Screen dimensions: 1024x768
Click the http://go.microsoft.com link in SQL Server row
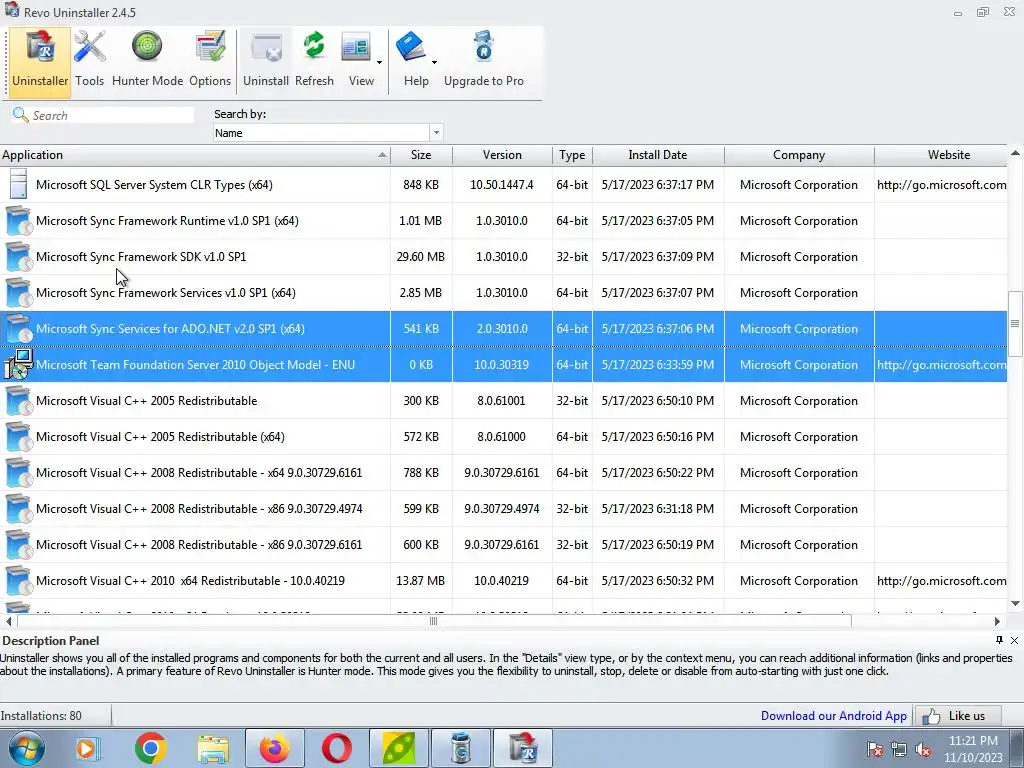click(941, 185)
